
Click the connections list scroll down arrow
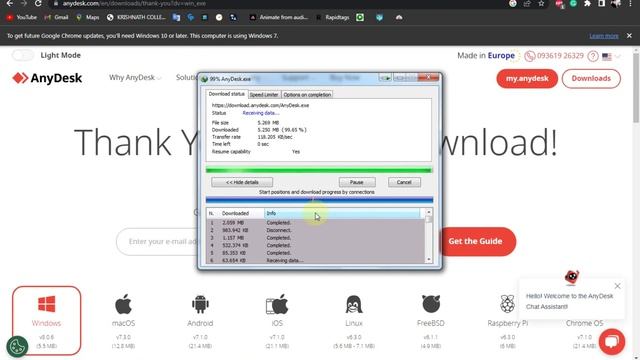[x=429, y=260]
